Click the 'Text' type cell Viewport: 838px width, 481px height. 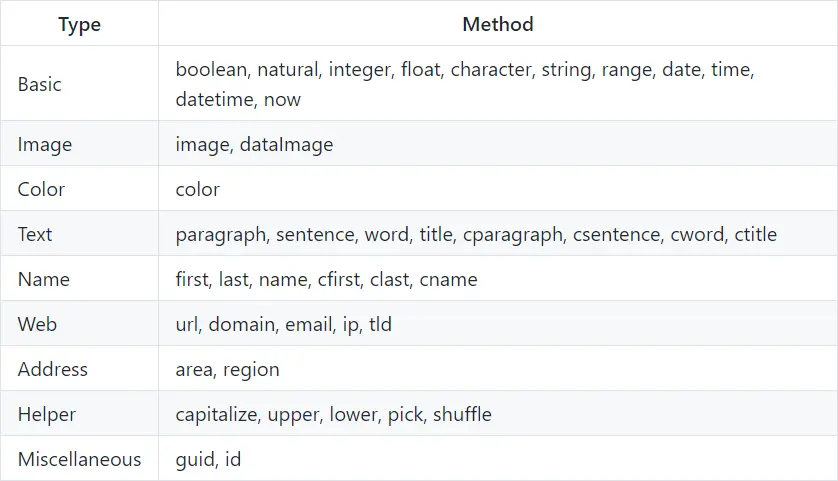tap(35, 234)
